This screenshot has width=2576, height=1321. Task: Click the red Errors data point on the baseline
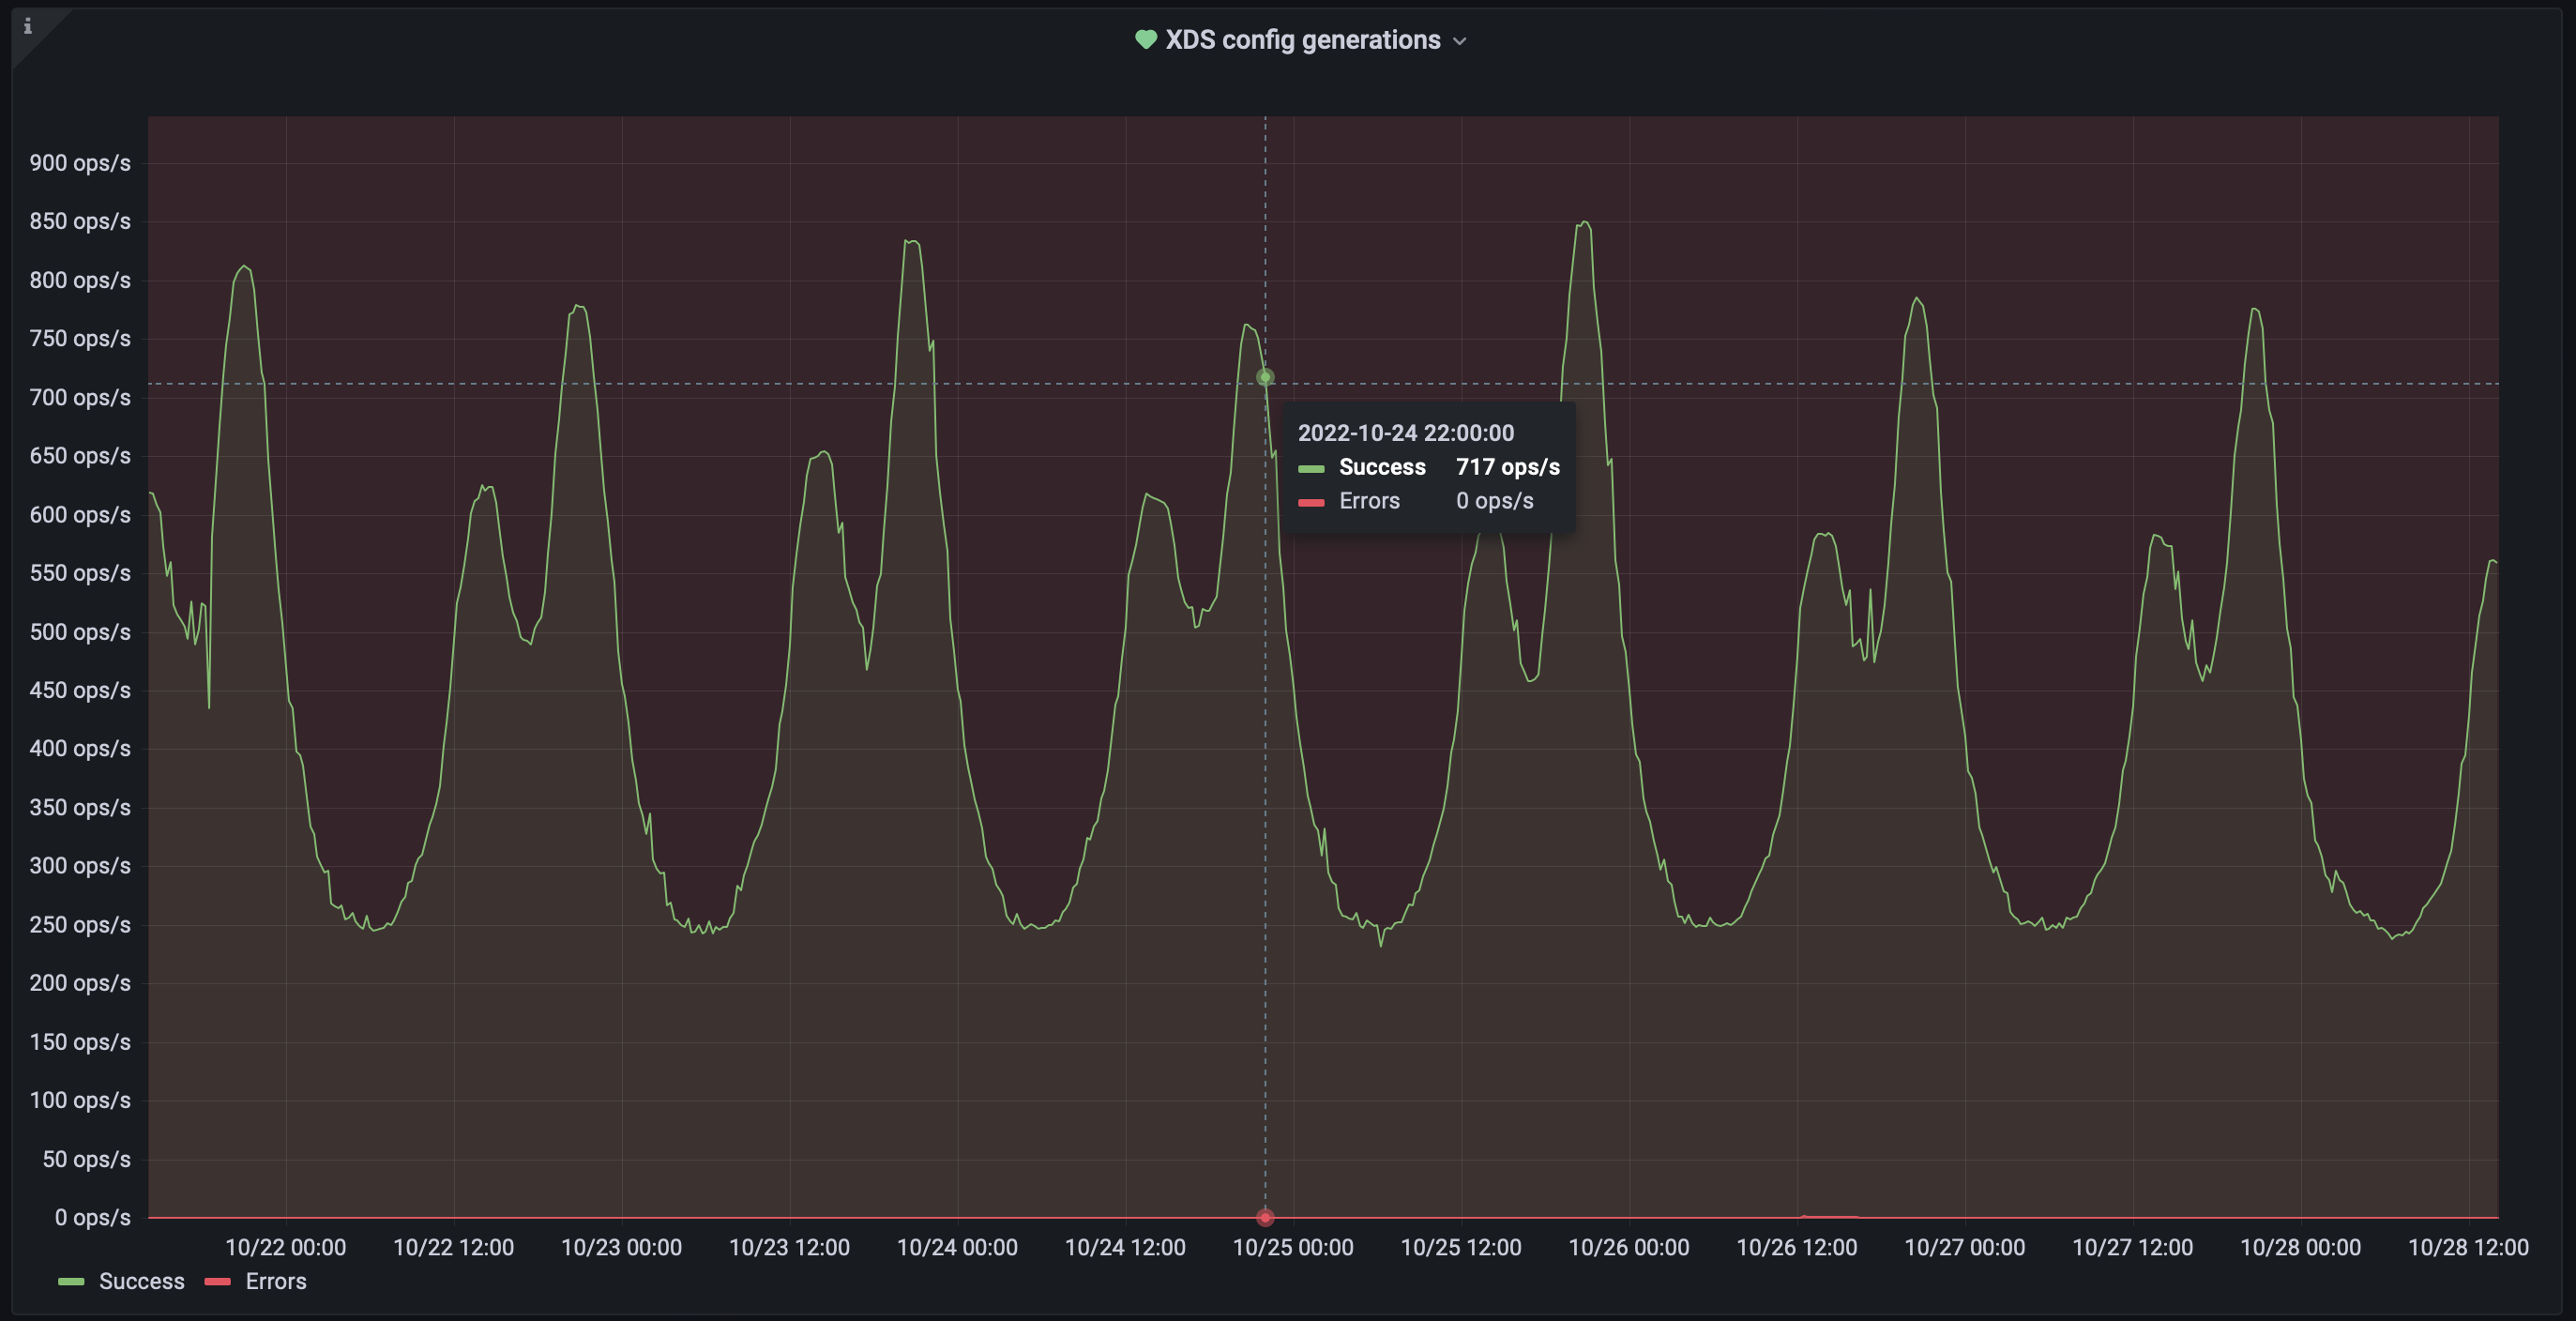1265,1217
